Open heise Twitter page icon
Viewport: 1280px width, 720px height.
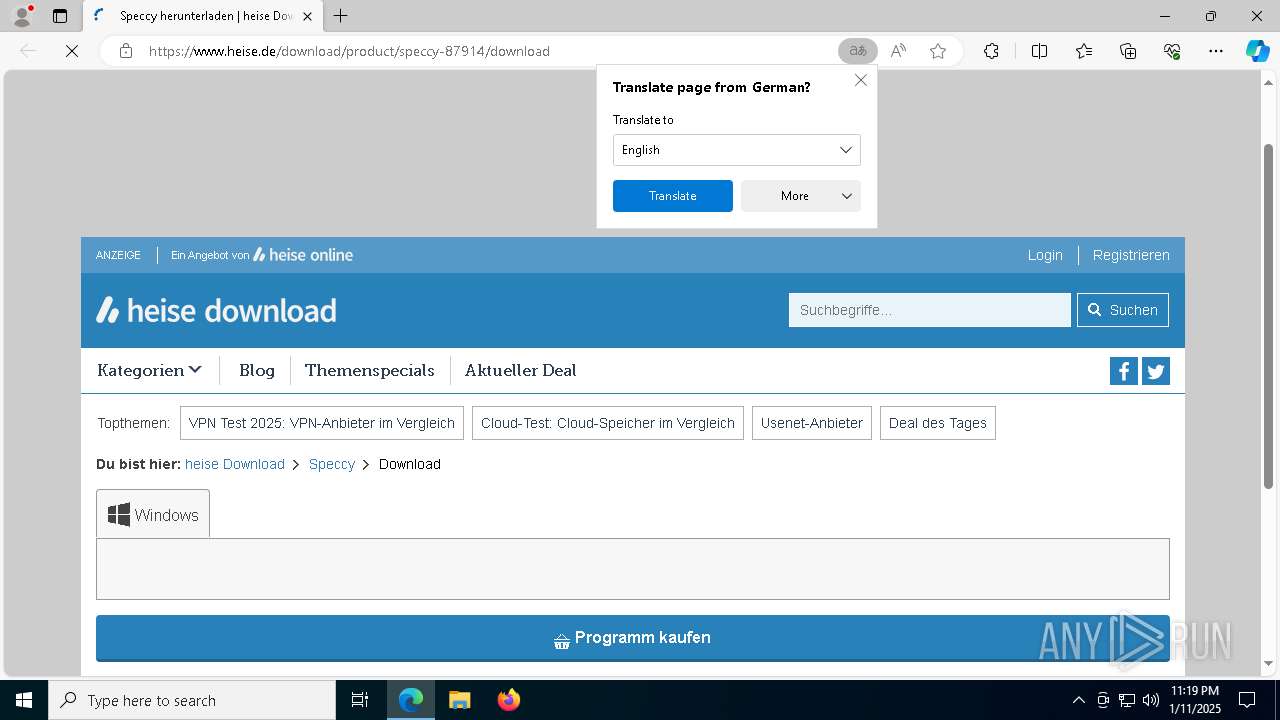(1156, 371)
